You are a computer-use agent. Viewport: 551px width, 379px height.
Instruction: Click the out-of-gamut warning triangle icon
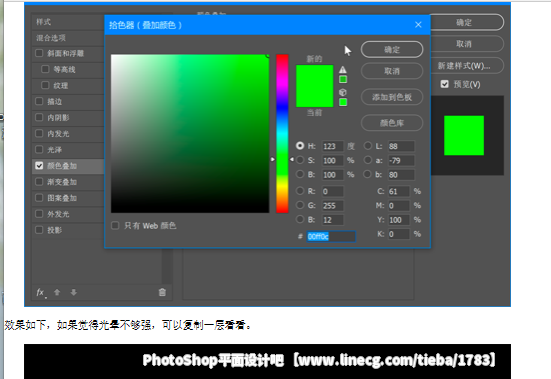[x=343, y=70]
